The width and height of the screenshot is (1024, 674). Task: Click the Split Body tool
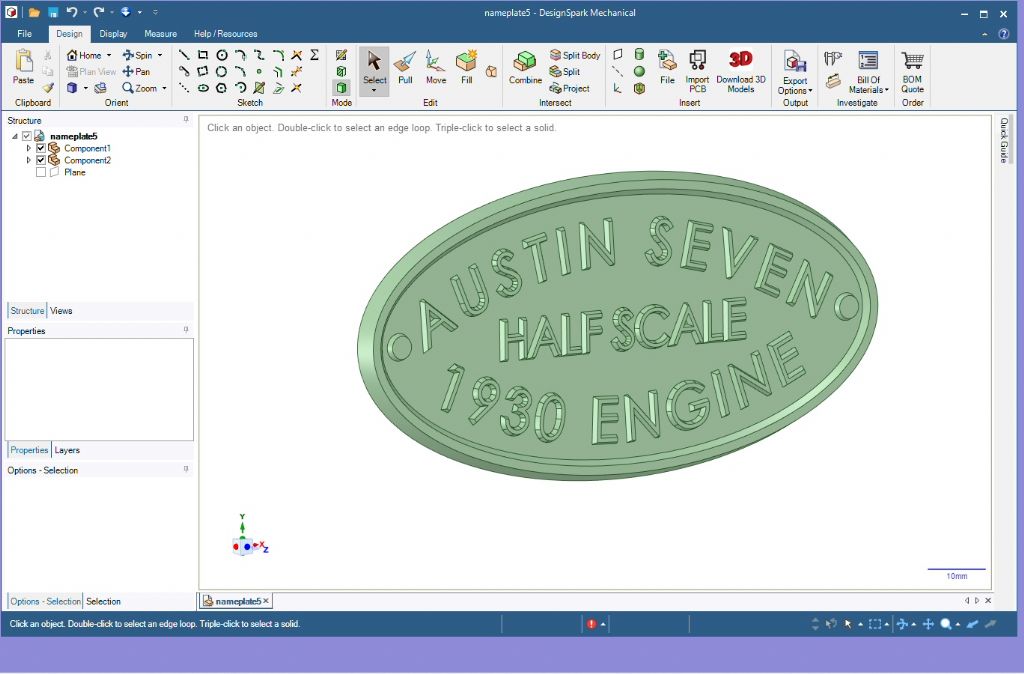pyautogui.click(x=575, y=56)
